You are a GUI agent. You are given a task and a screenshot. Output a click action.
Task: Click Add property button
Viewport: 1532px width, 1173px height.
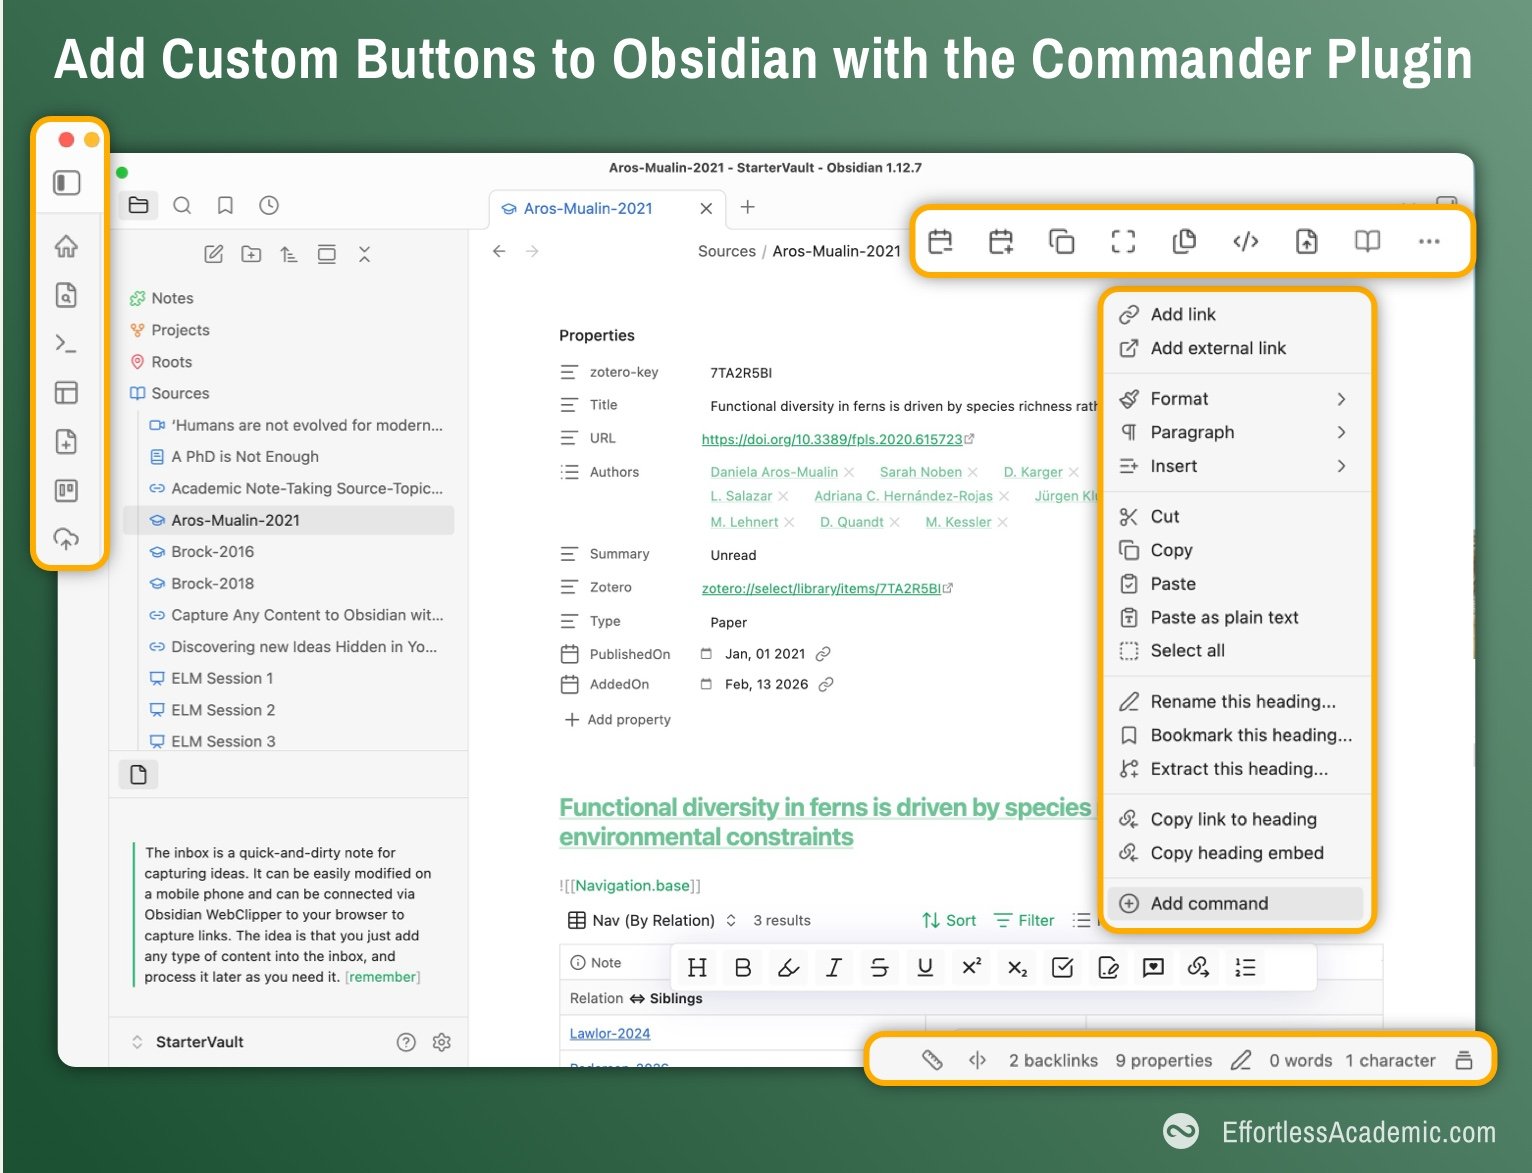pos(618,719)
